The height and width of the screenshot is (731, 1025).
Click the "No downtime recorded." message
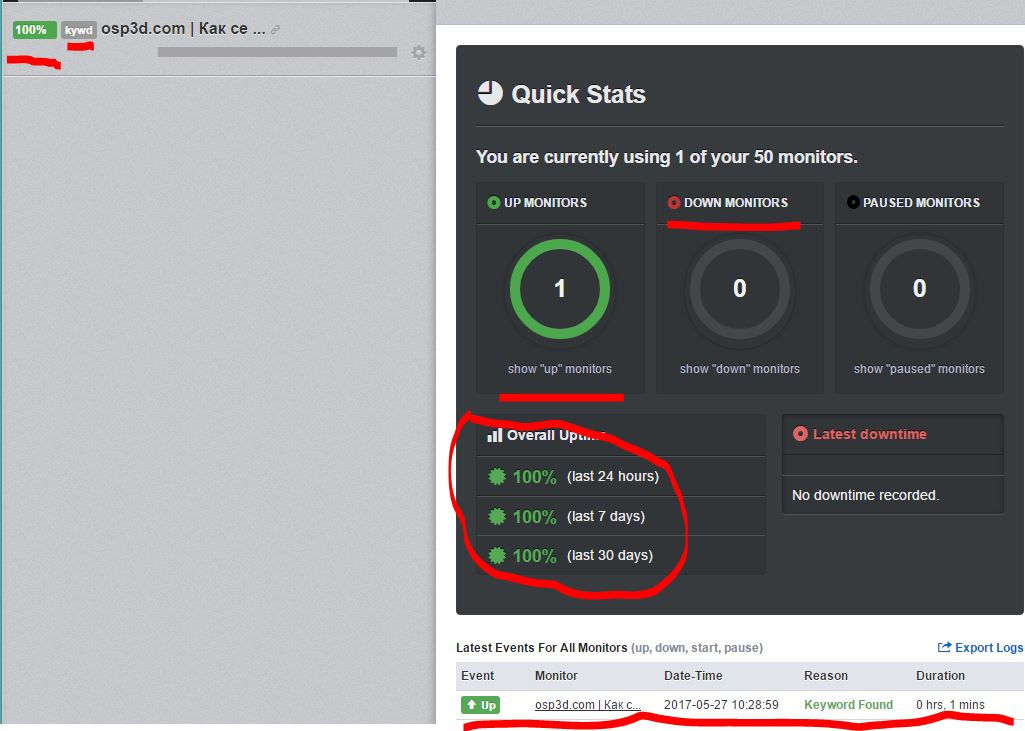[865, 495]
